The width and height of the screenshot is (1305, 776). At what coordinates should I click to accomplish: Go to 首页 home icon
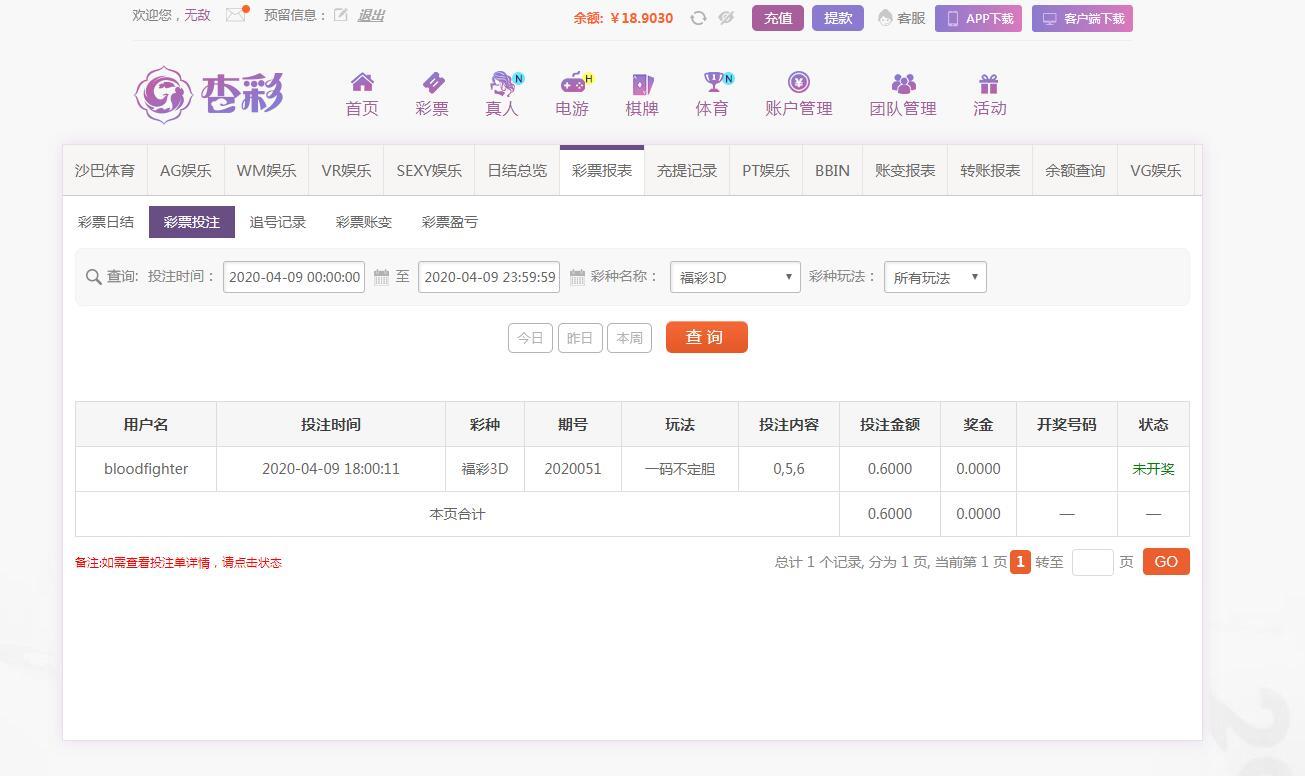(x=362, y=95)
